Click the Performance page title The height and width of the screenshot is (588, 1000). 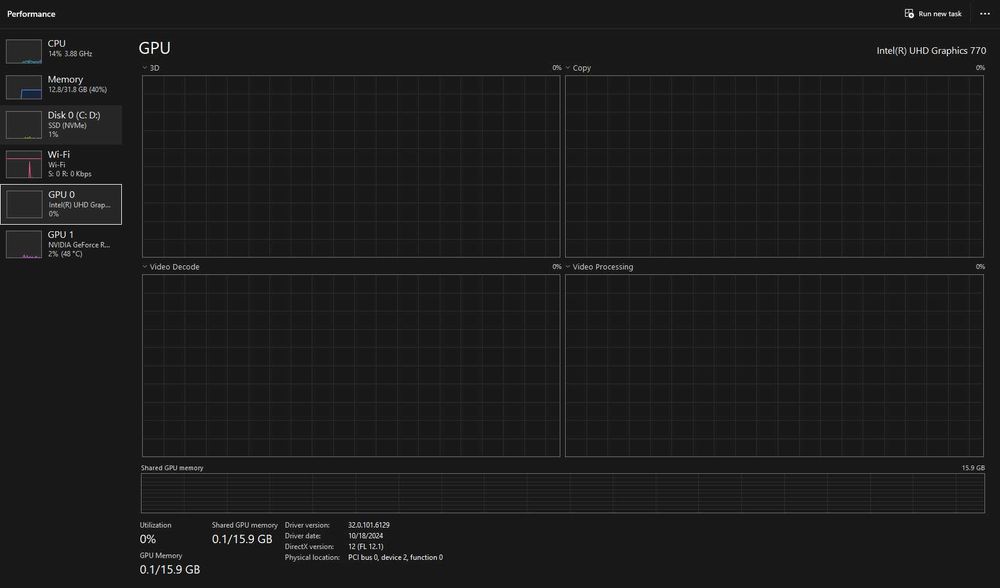31,14
